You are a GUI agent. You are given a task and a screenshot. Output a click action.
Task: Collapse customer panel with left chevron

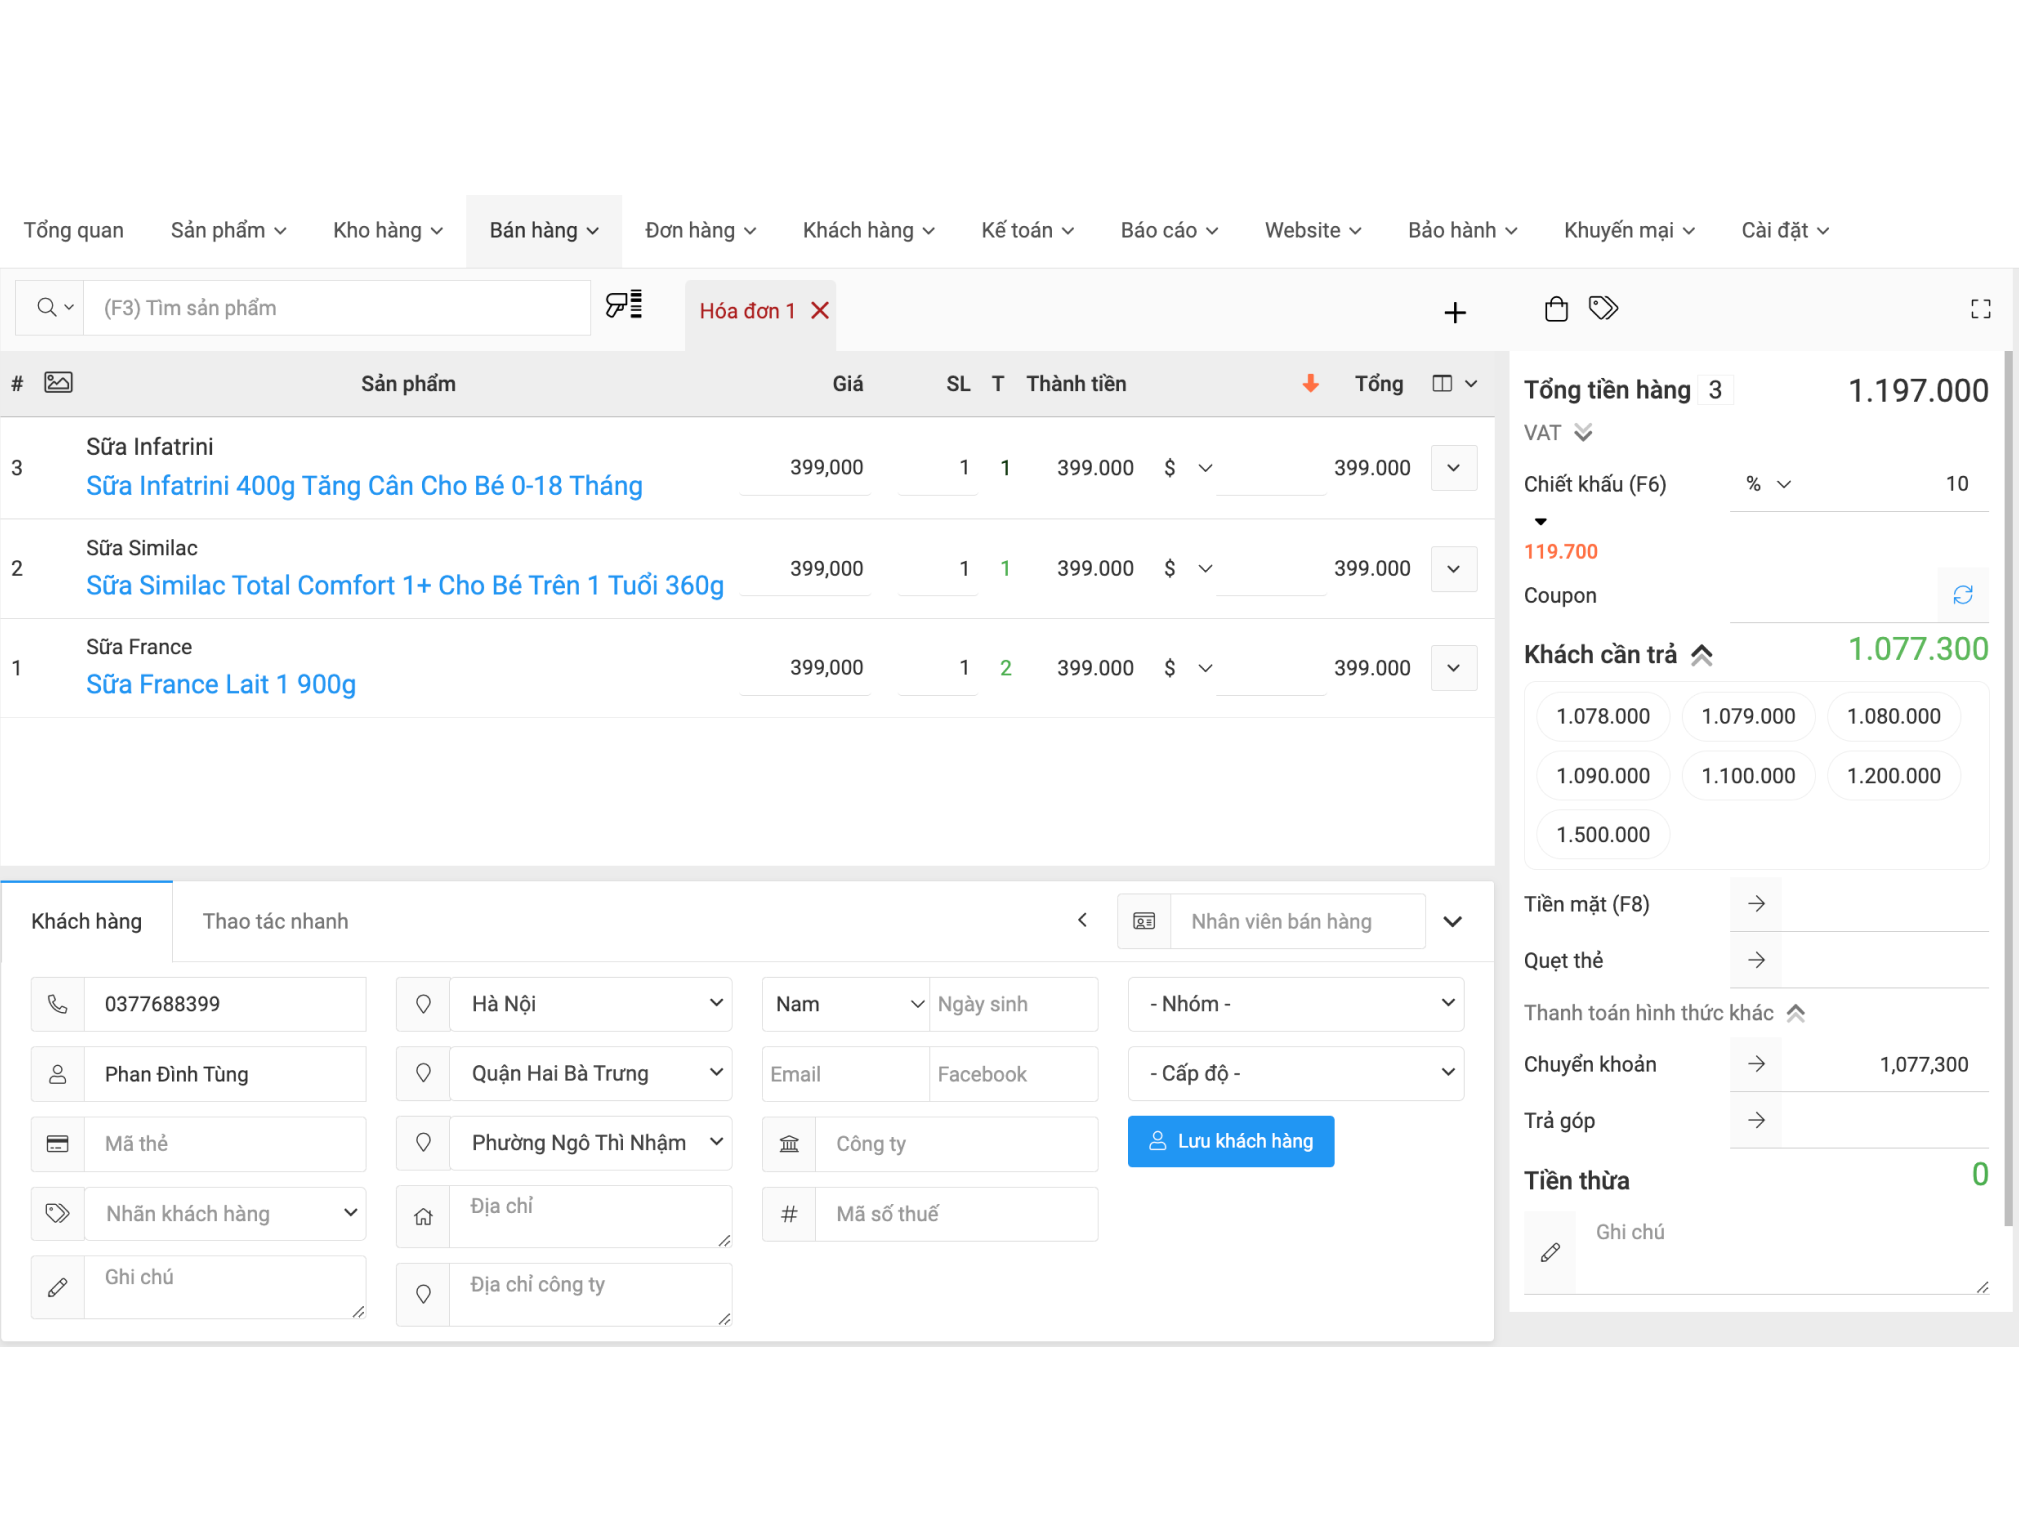[x=1082, y=920]
